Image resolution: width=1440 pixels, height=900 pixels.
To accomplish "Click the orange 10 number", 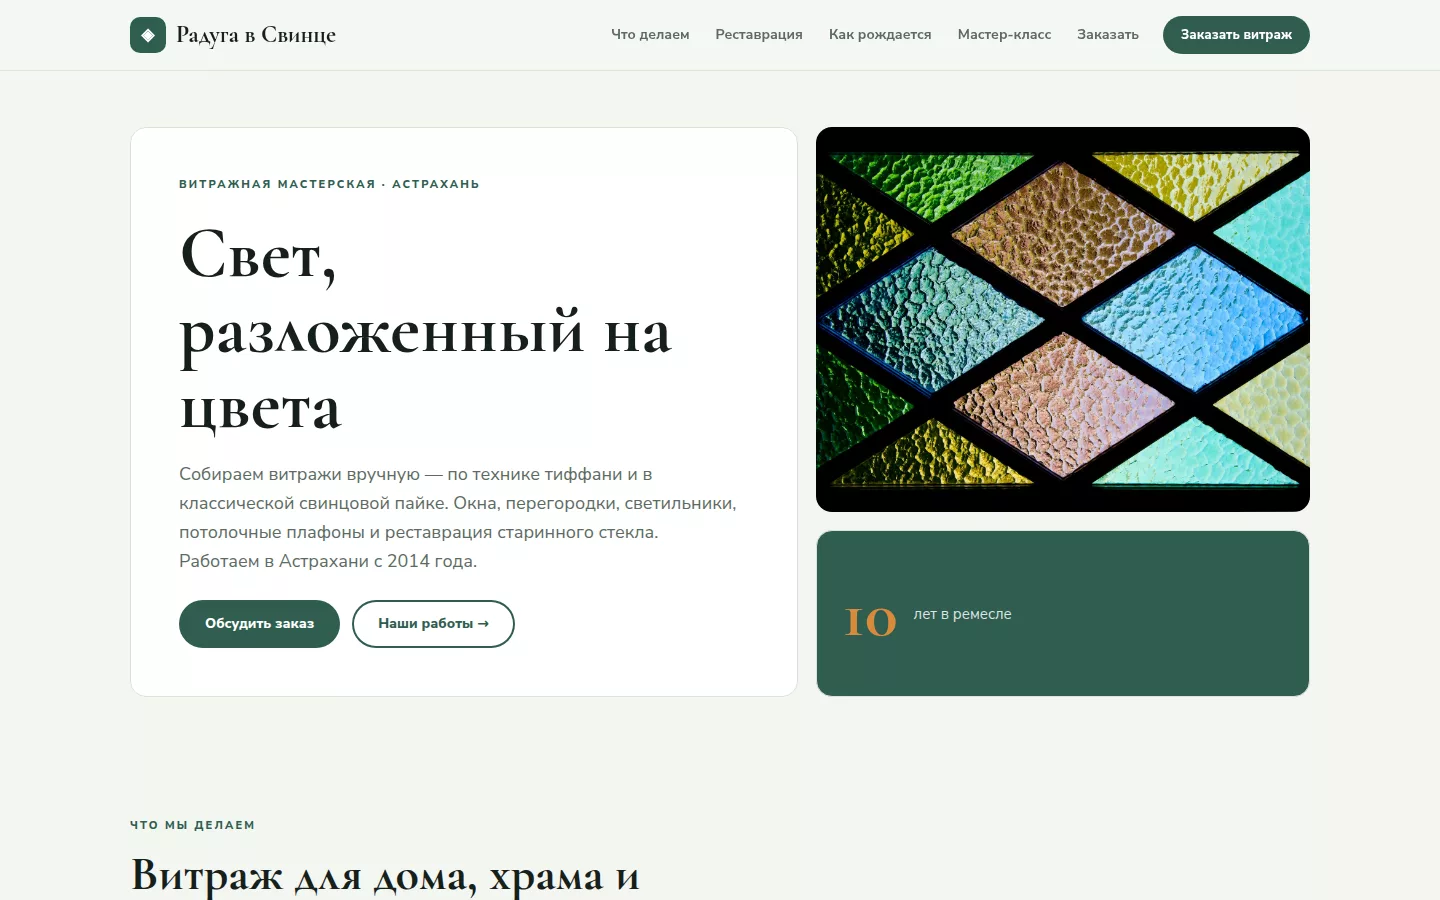I will pyautogui.click(x=871, y=621).
